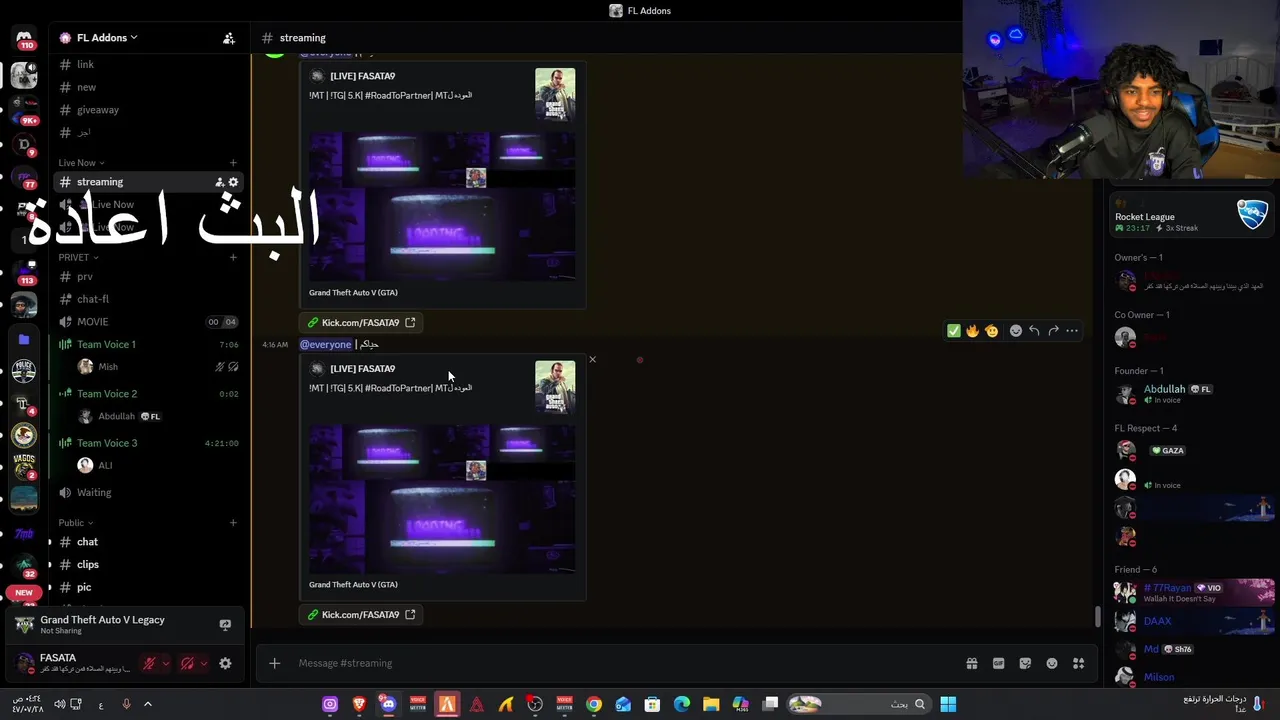The image size is (1280, 720).
Task: Reply to the hovered message
Action: click(x=1034, y=331)
